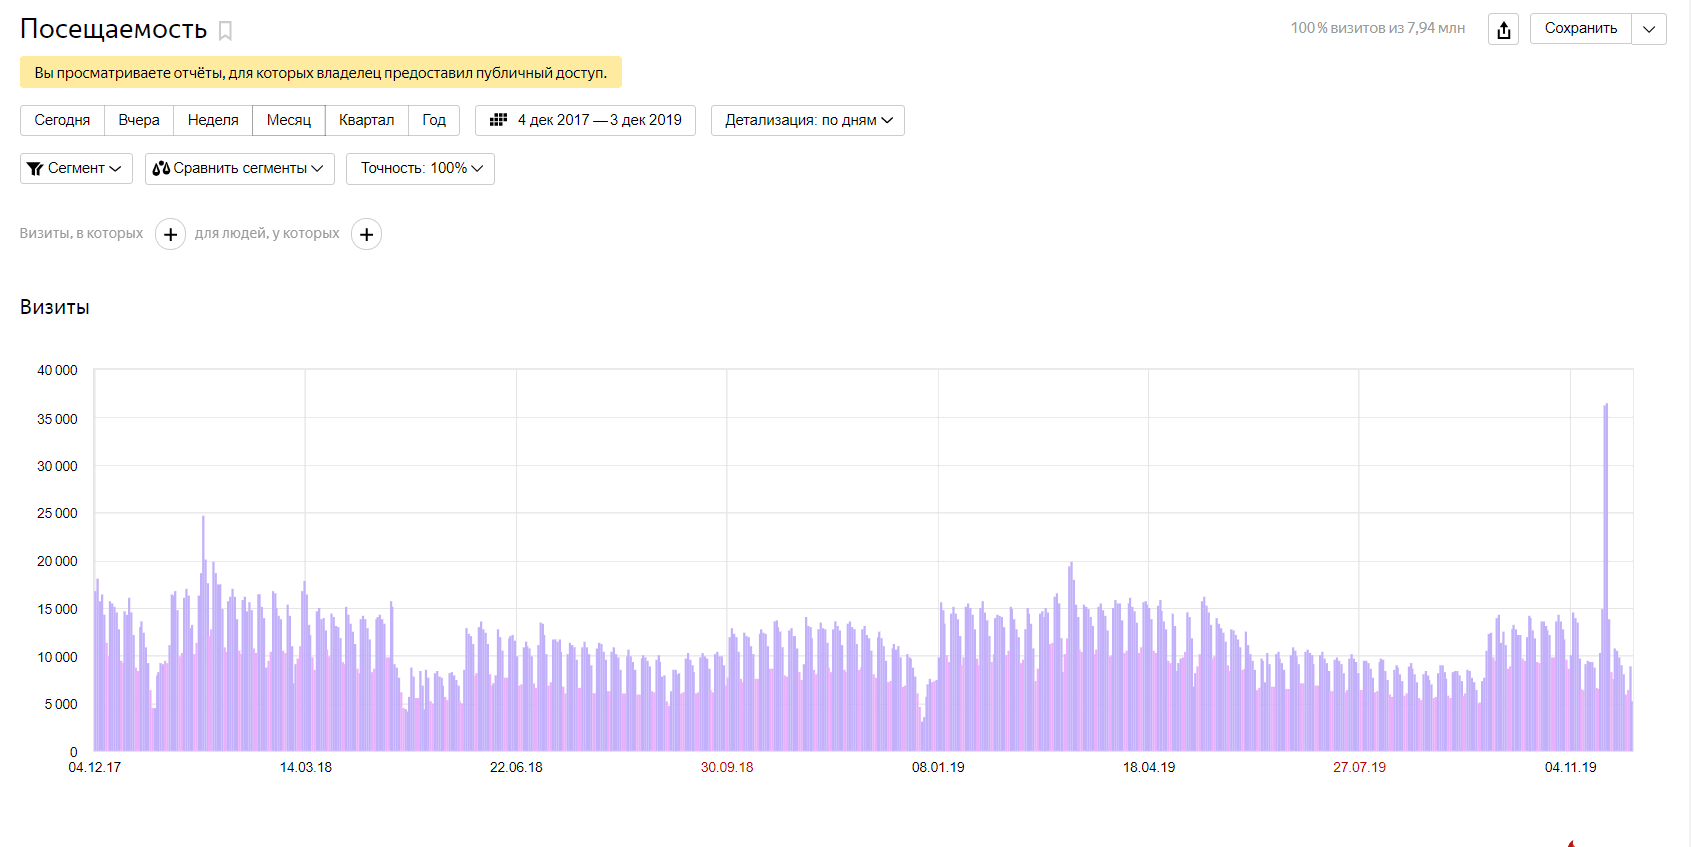Open Детализация: по дням dropdown
The image size is (1691, 847).
[x=808, y=120]
